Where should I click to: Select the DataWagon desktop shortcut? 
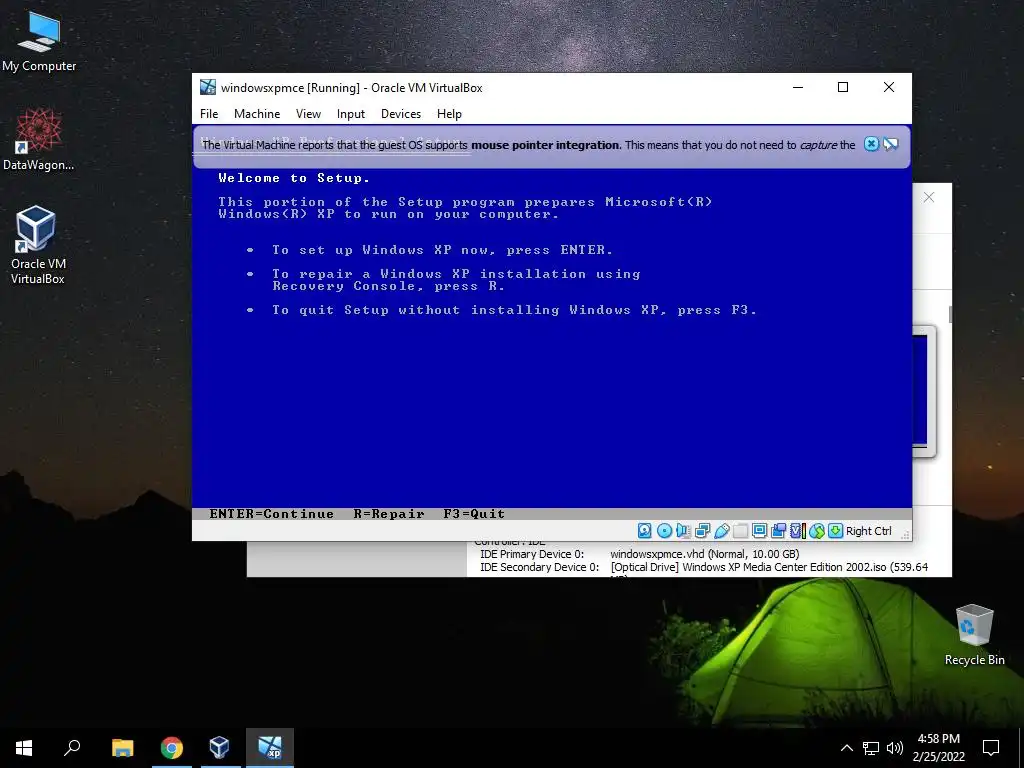tap(39, 140)
